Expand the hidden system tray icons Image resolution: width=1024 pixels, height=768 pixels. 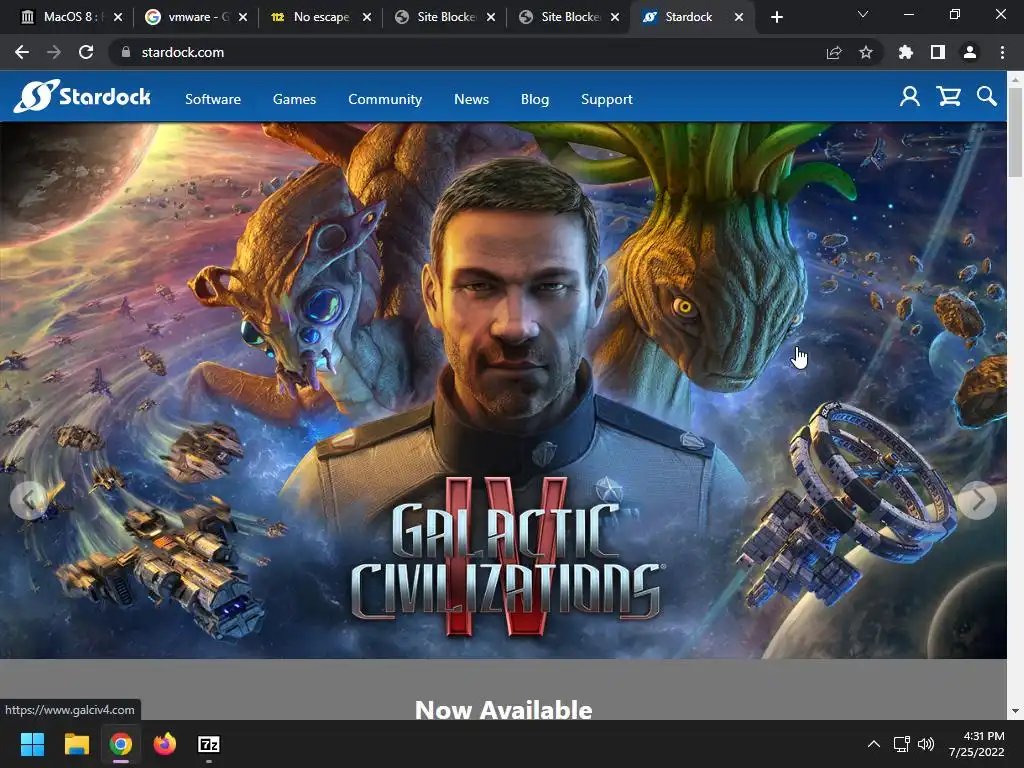click(x=873, y=744)
